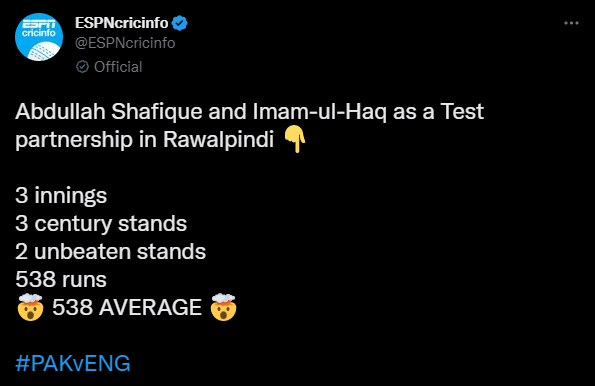Click the grey Official badge icon
595x386 pixels.
pyautogui.click(x=82, y=67)
